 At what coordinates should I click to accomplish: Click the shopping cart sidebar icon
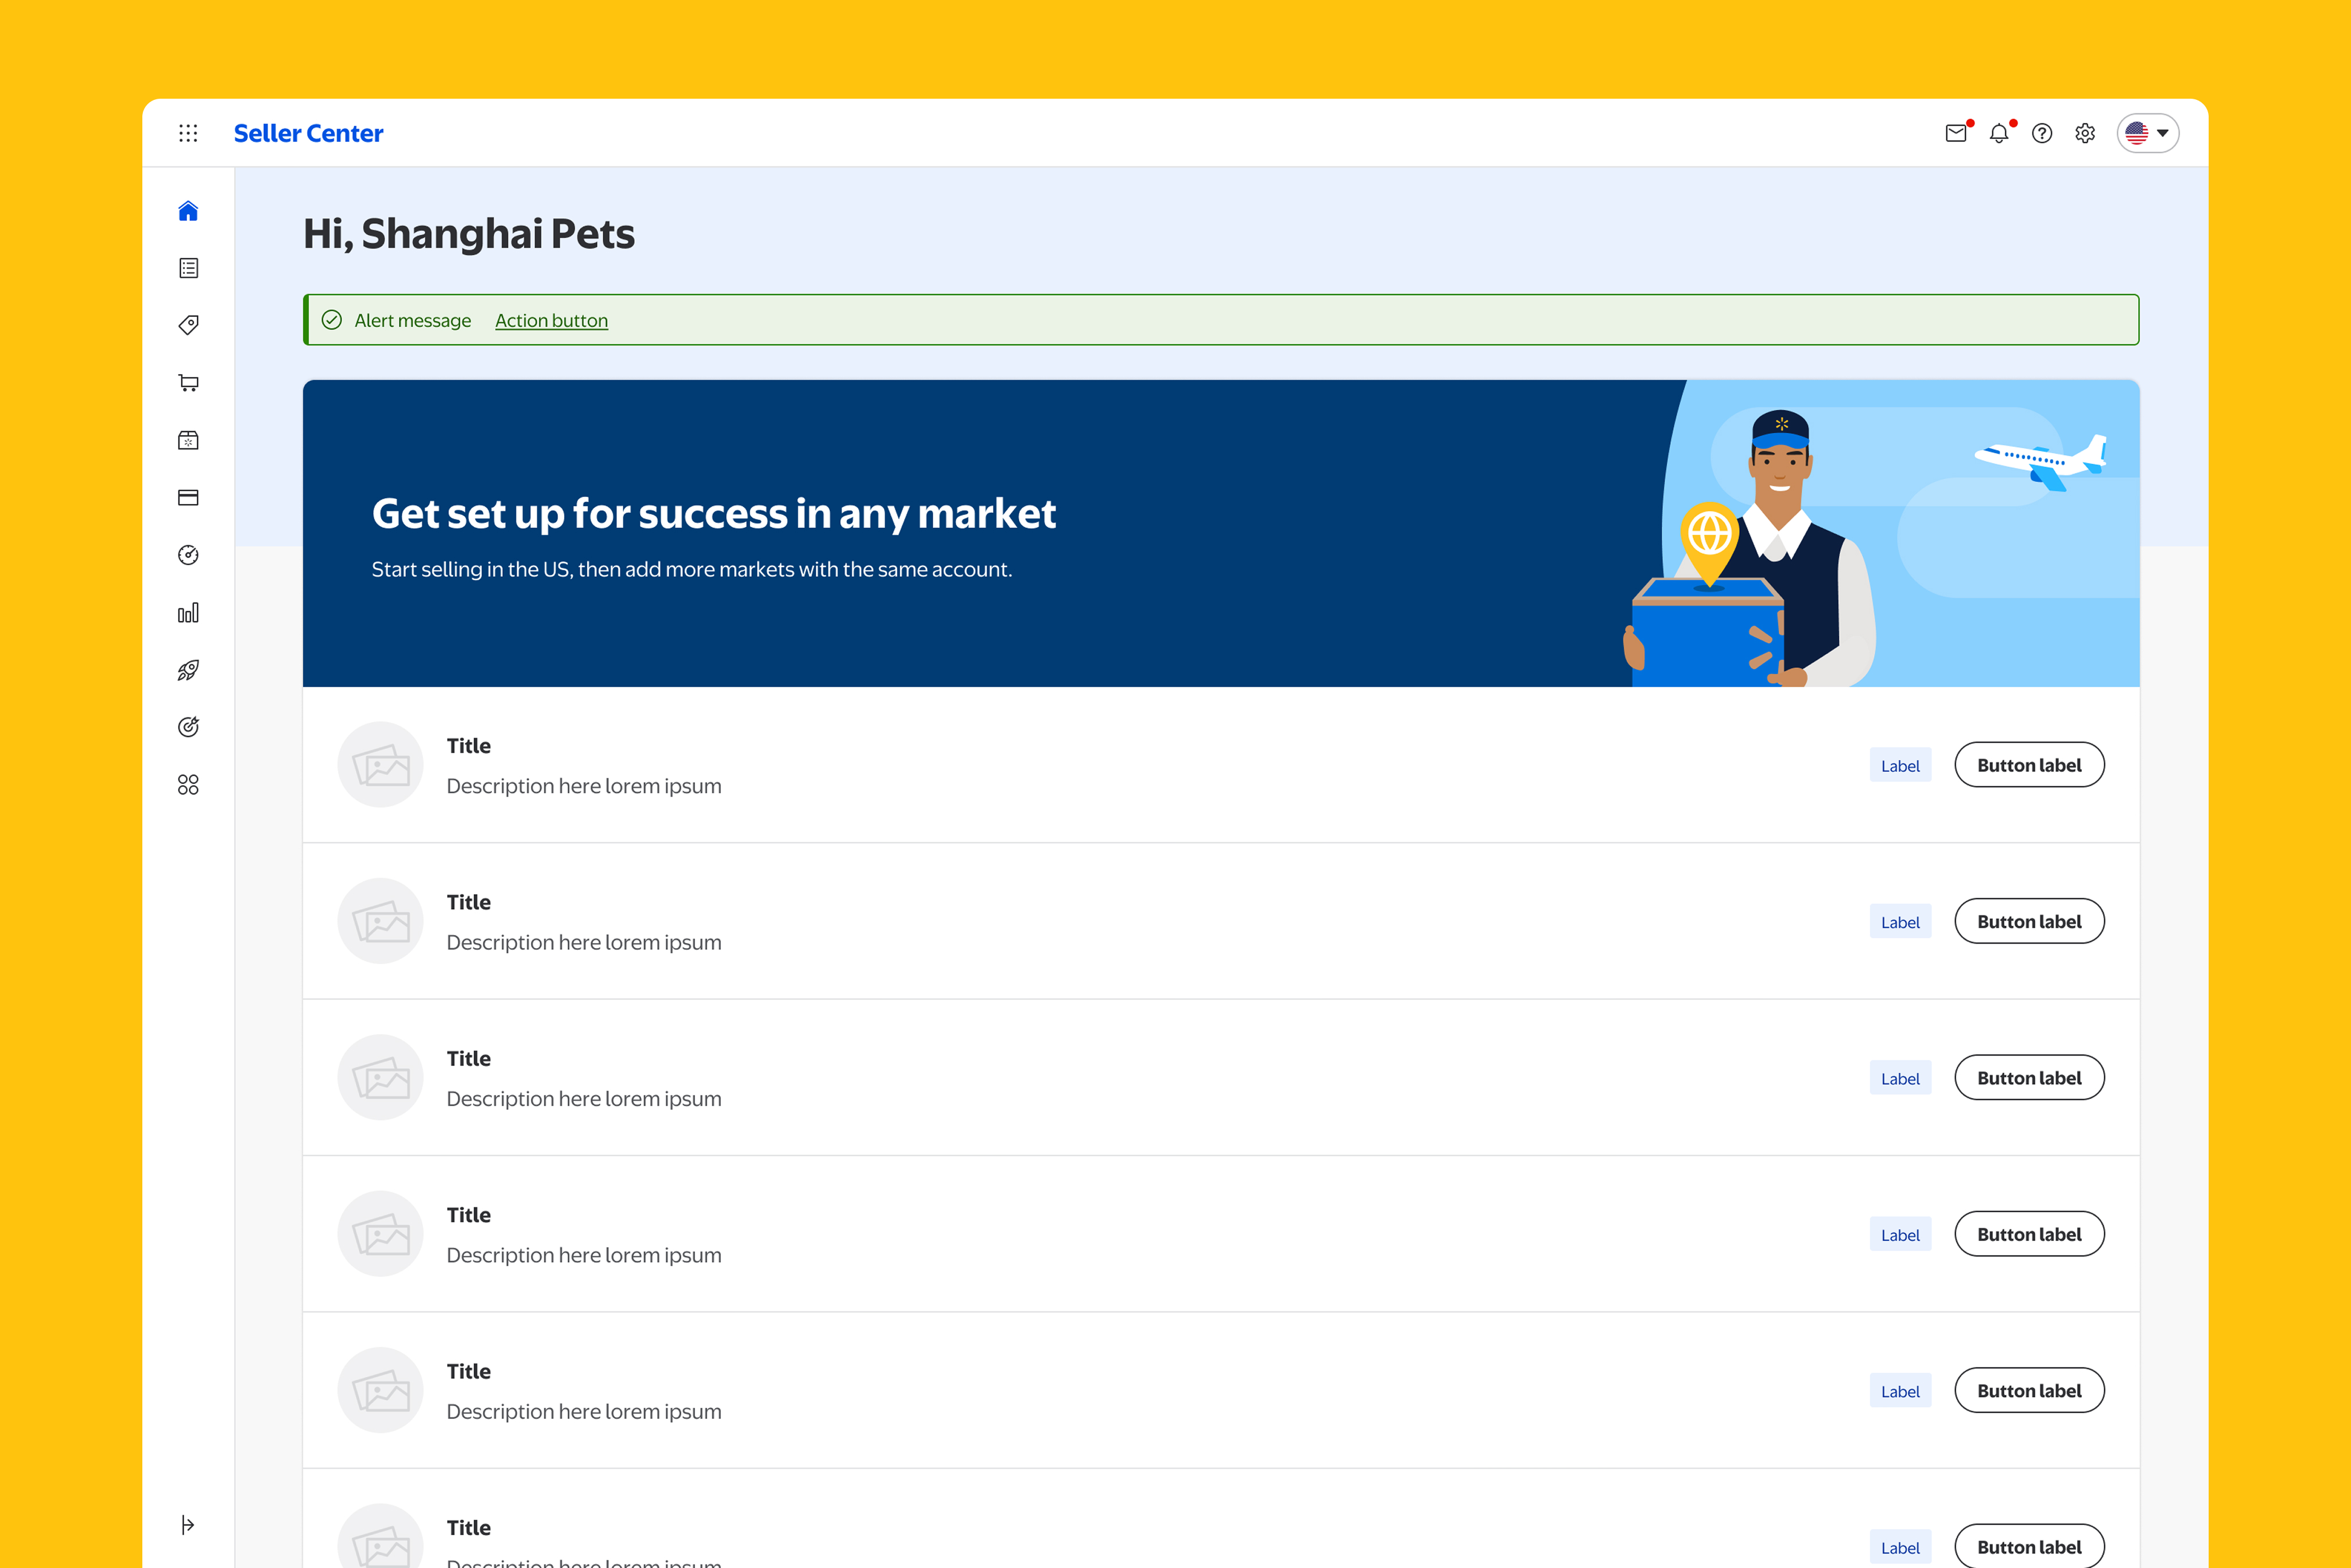(x=188, y=383)
